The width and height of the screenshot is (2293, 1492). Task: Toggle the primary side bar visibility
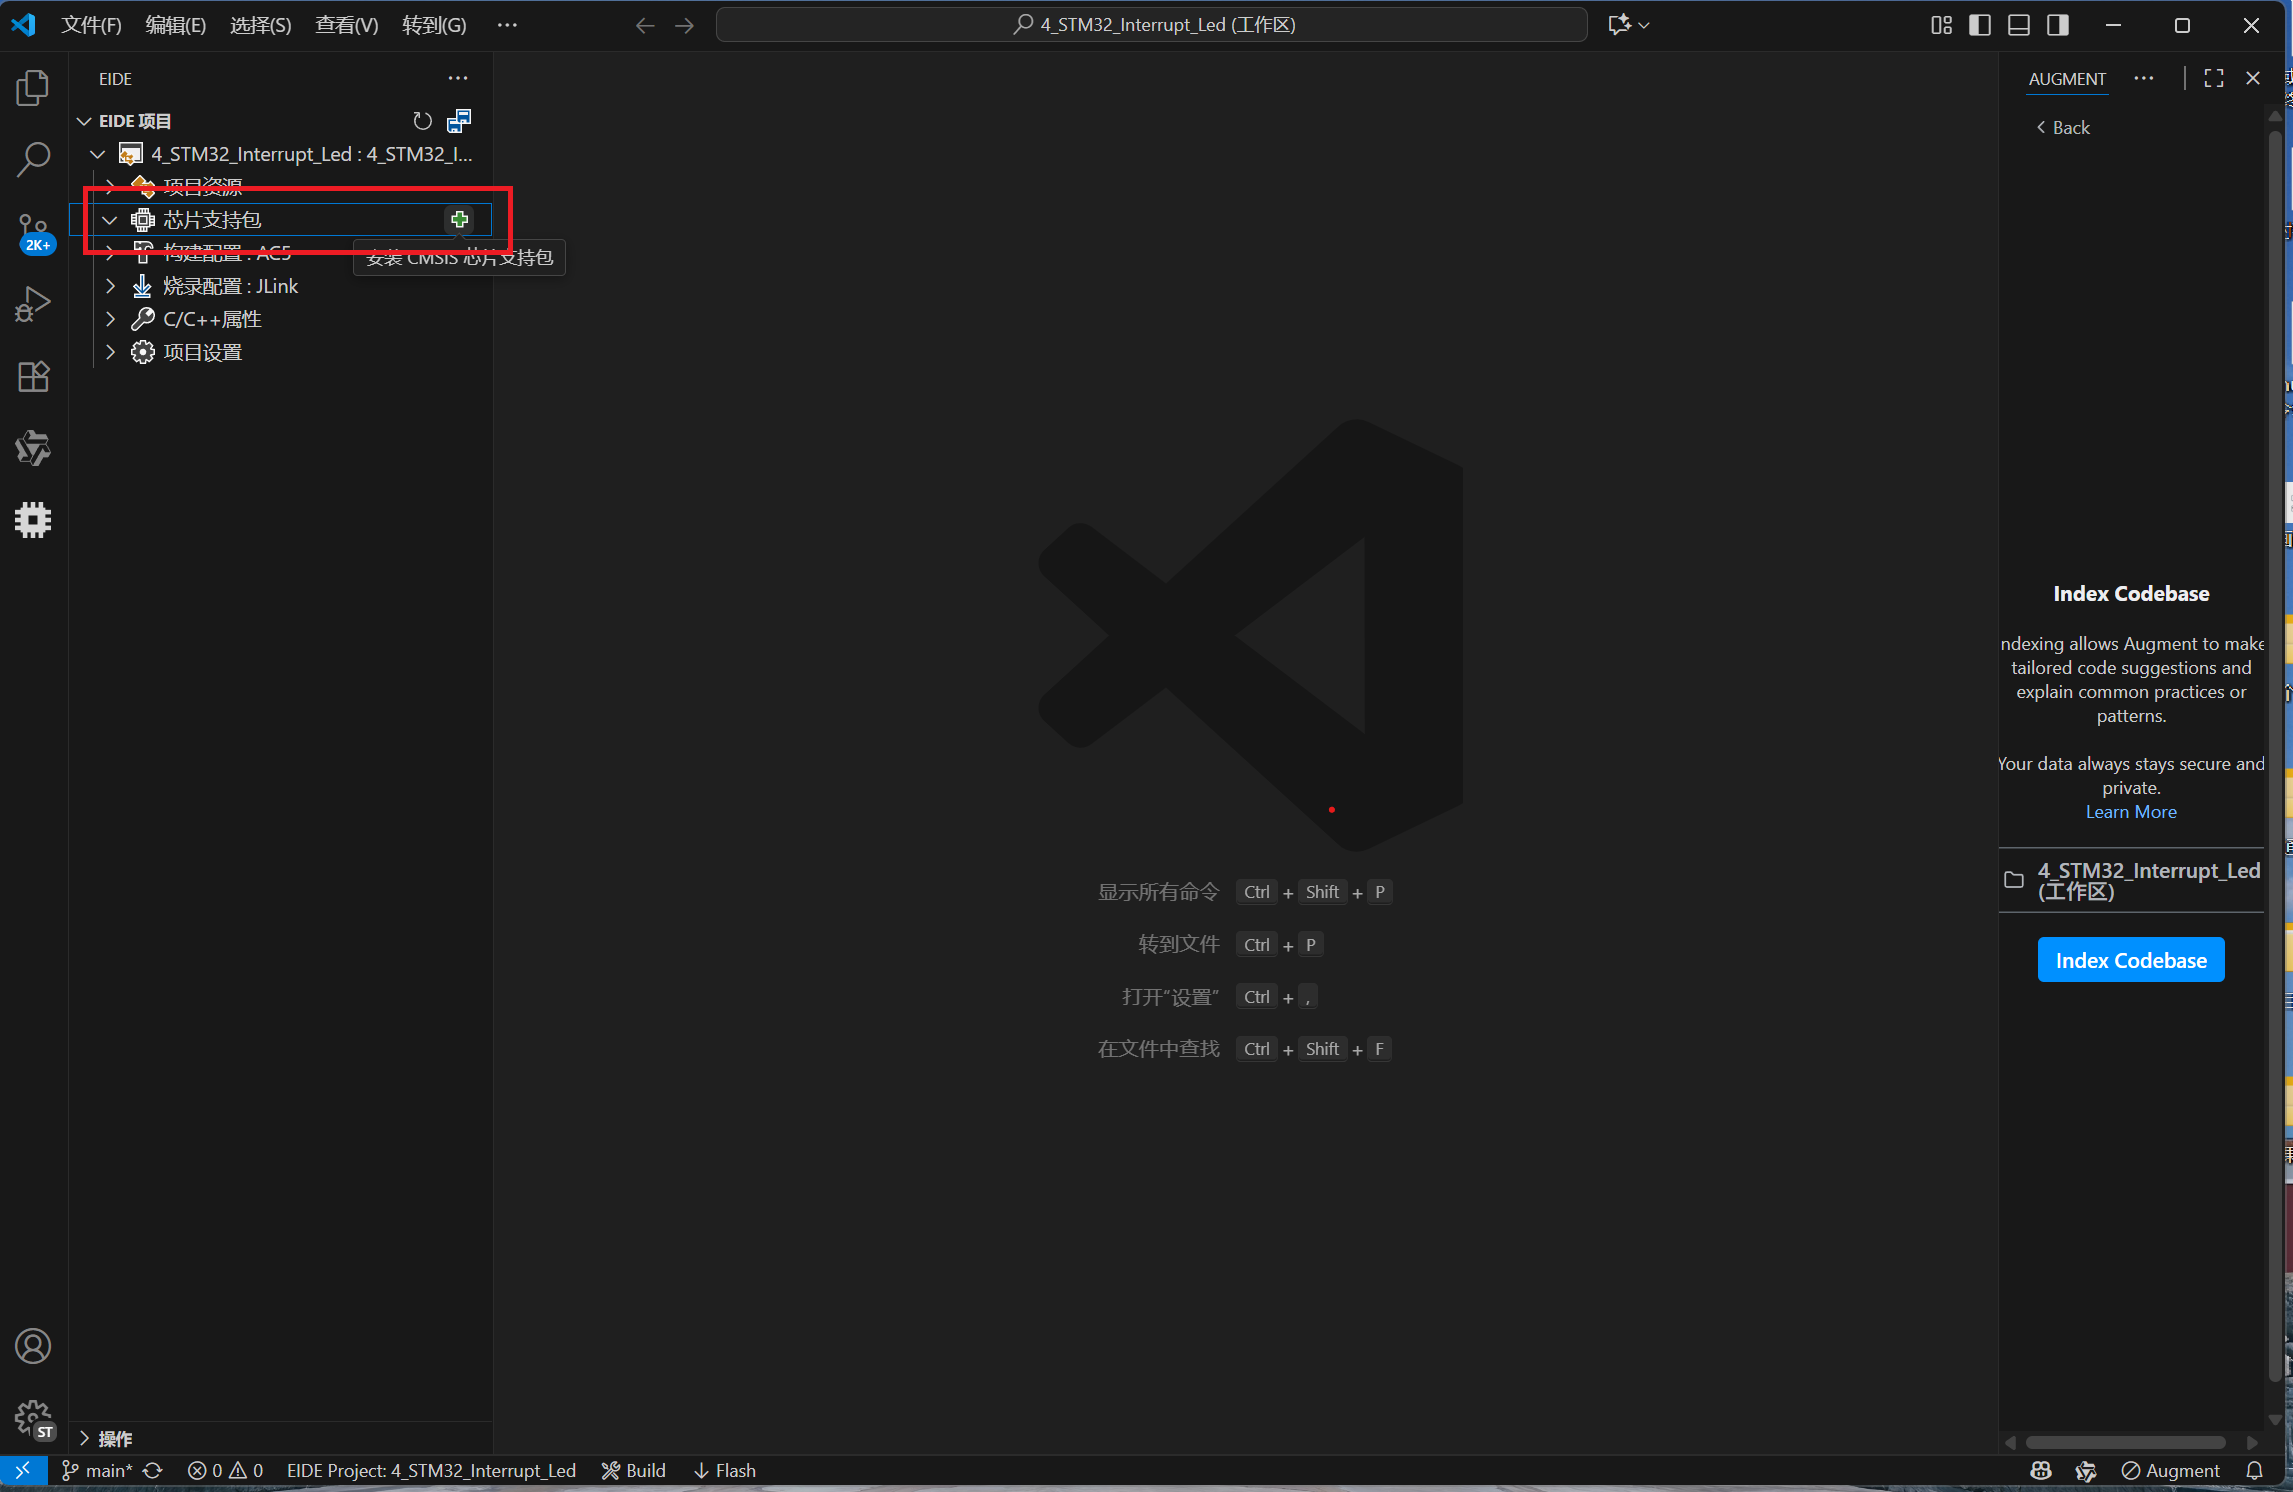click(1979, 25)
